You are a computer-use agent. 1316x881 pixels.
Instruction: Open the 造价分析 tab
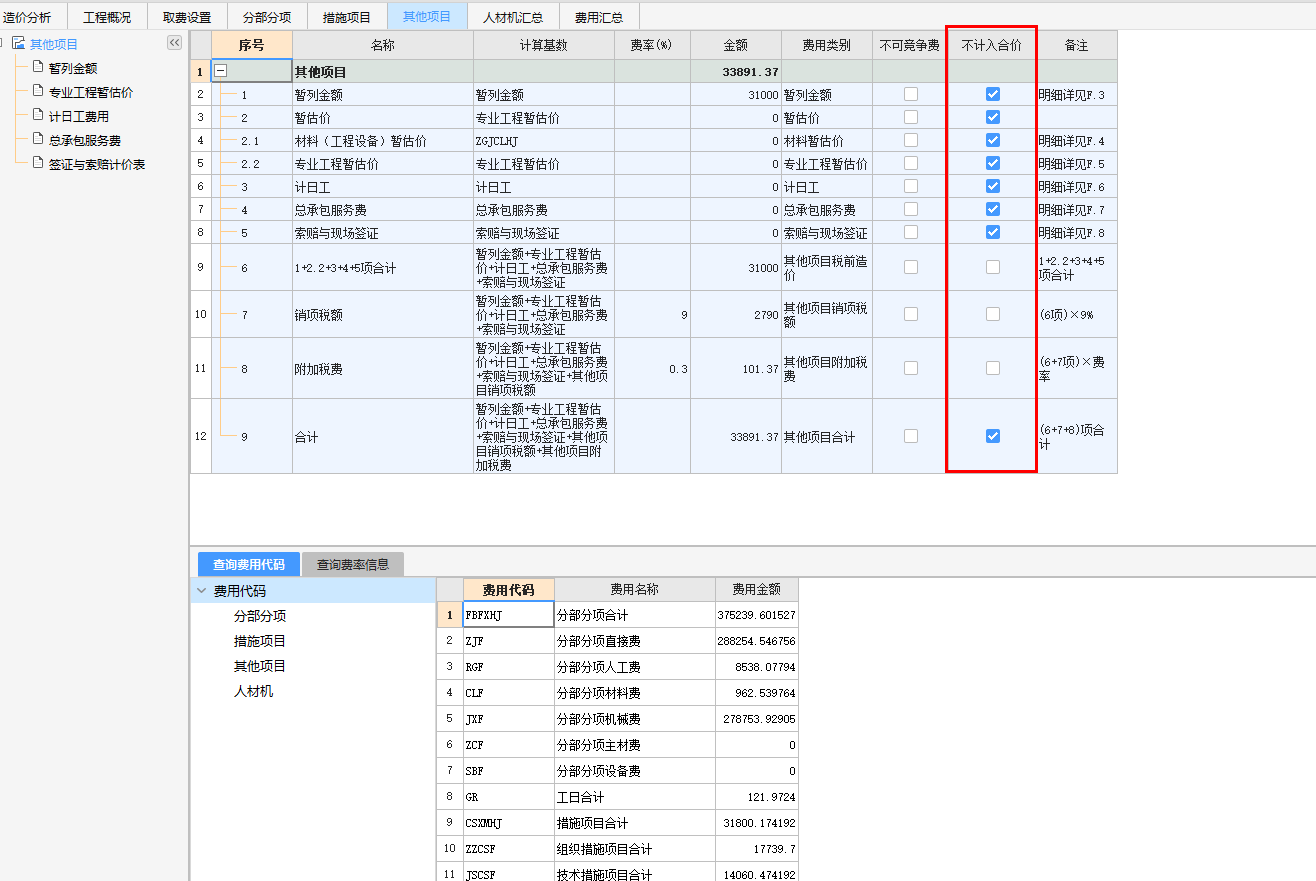(28, 17)
